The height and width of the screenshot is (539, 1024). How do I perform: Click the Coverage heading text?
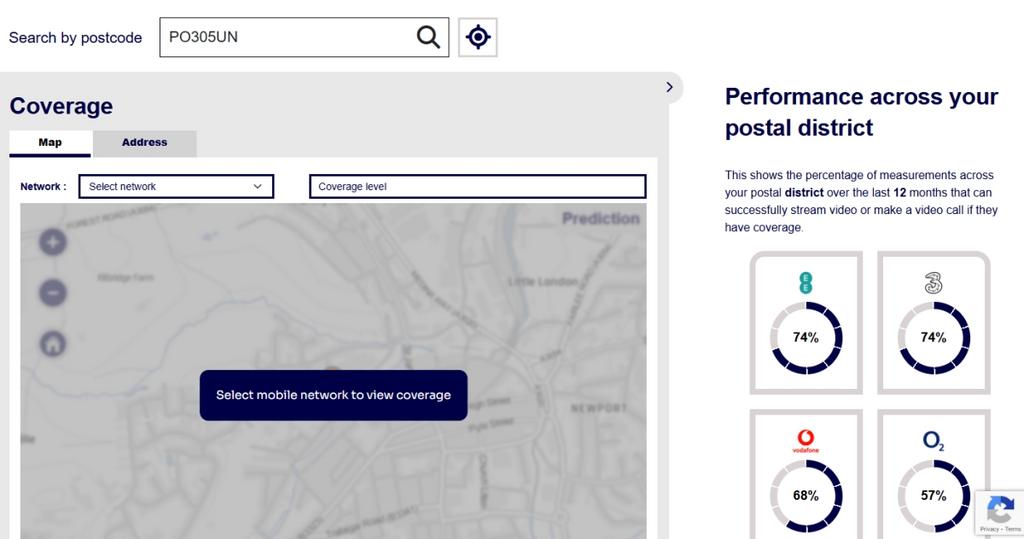tap(61, 106)
